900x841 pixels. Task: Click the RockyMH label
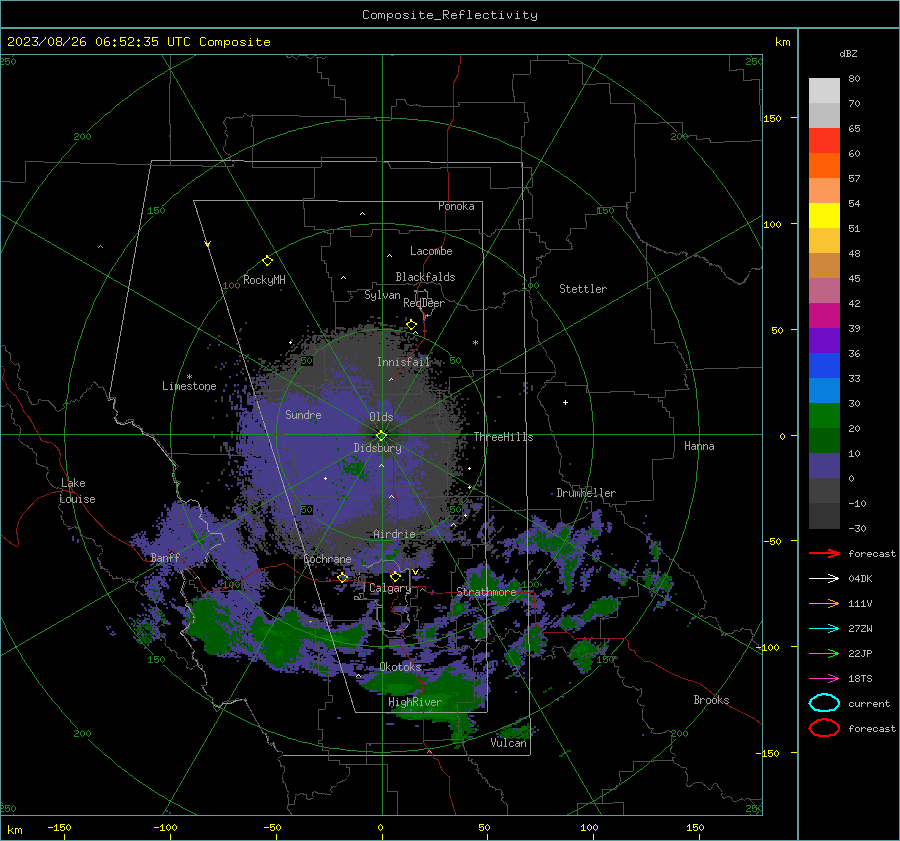coord(264,280)
